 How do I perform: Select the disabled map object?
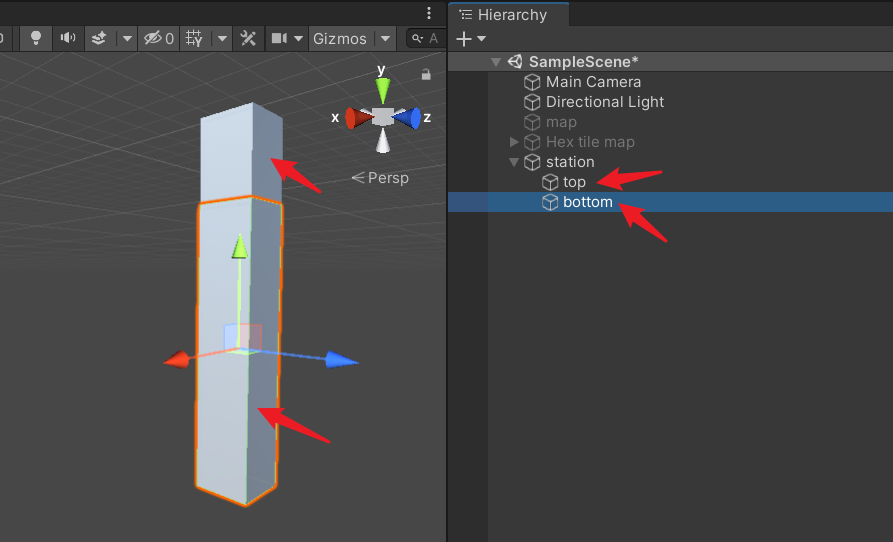coord(561,122)
